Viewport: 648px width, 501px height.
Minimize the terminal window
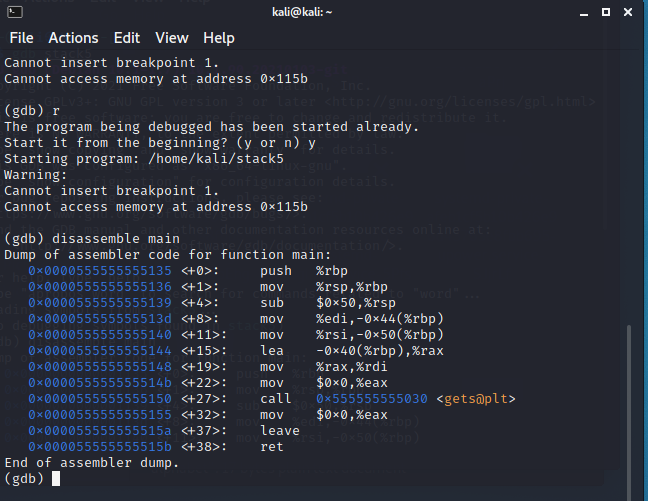[x=584, y=13]
